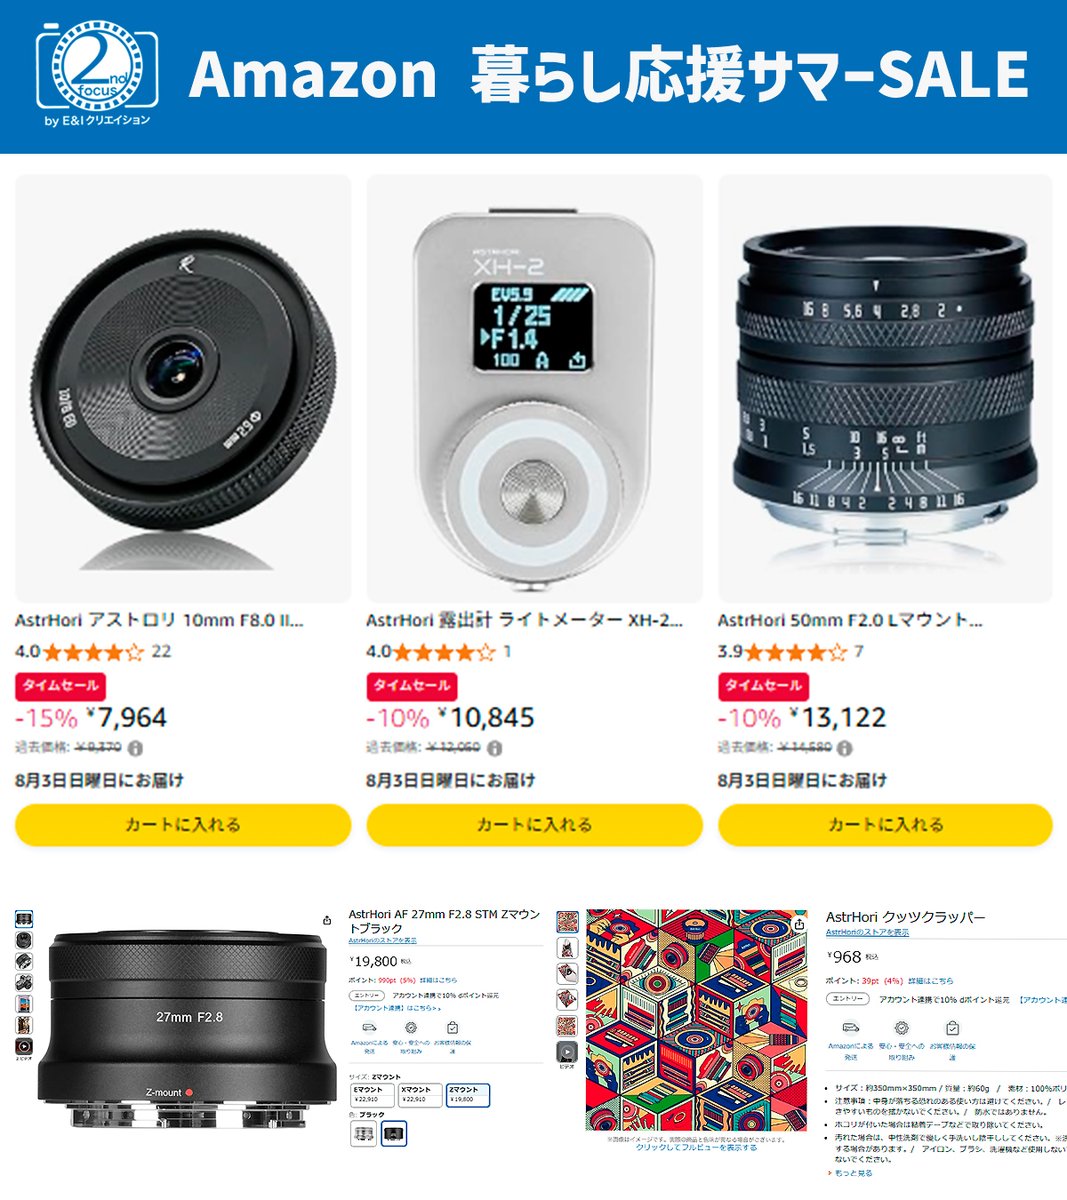The image size is (1067, 1200).
Task: Add AstrHori 50mm F2.0 to cart
Action: click(x=886, y=825)
